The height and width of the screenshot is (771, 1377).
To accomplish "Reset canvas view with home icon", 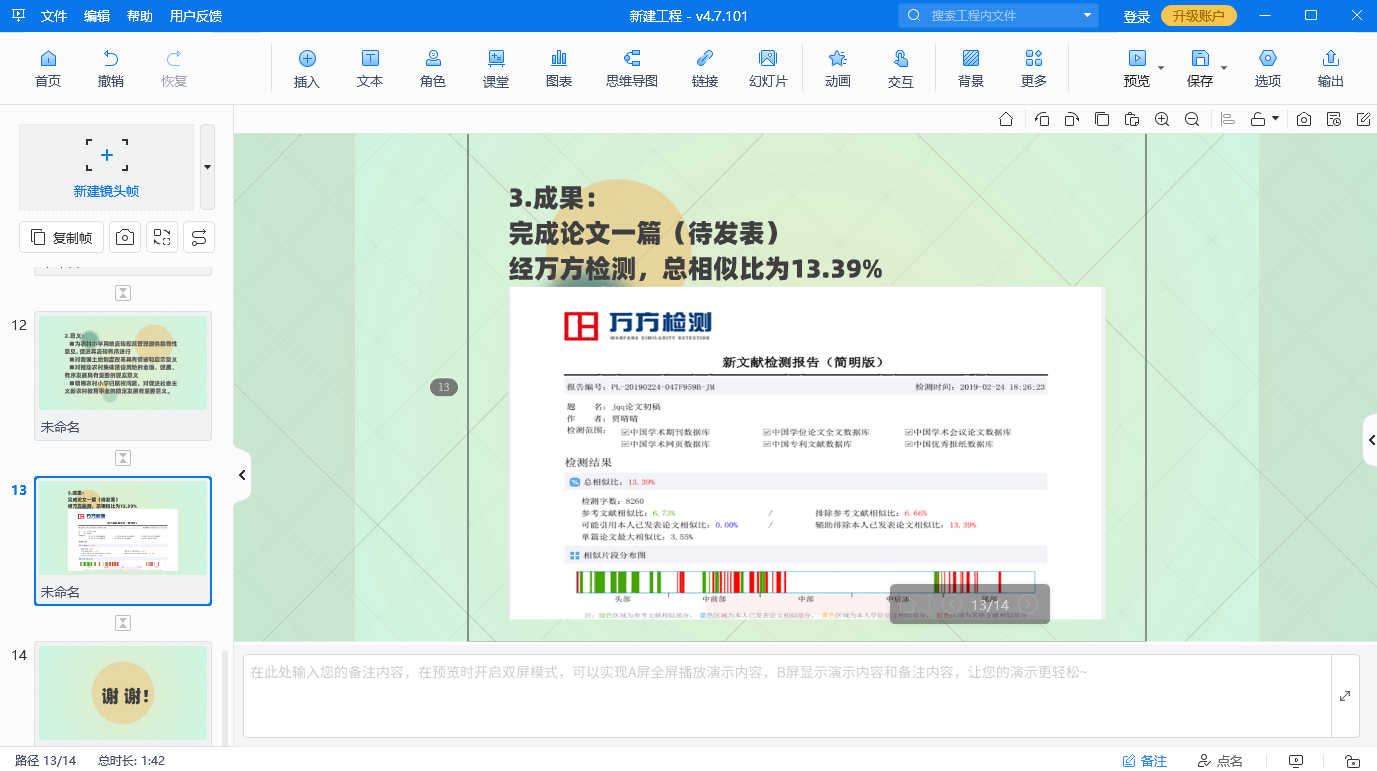I will [x=1006, y=119].
